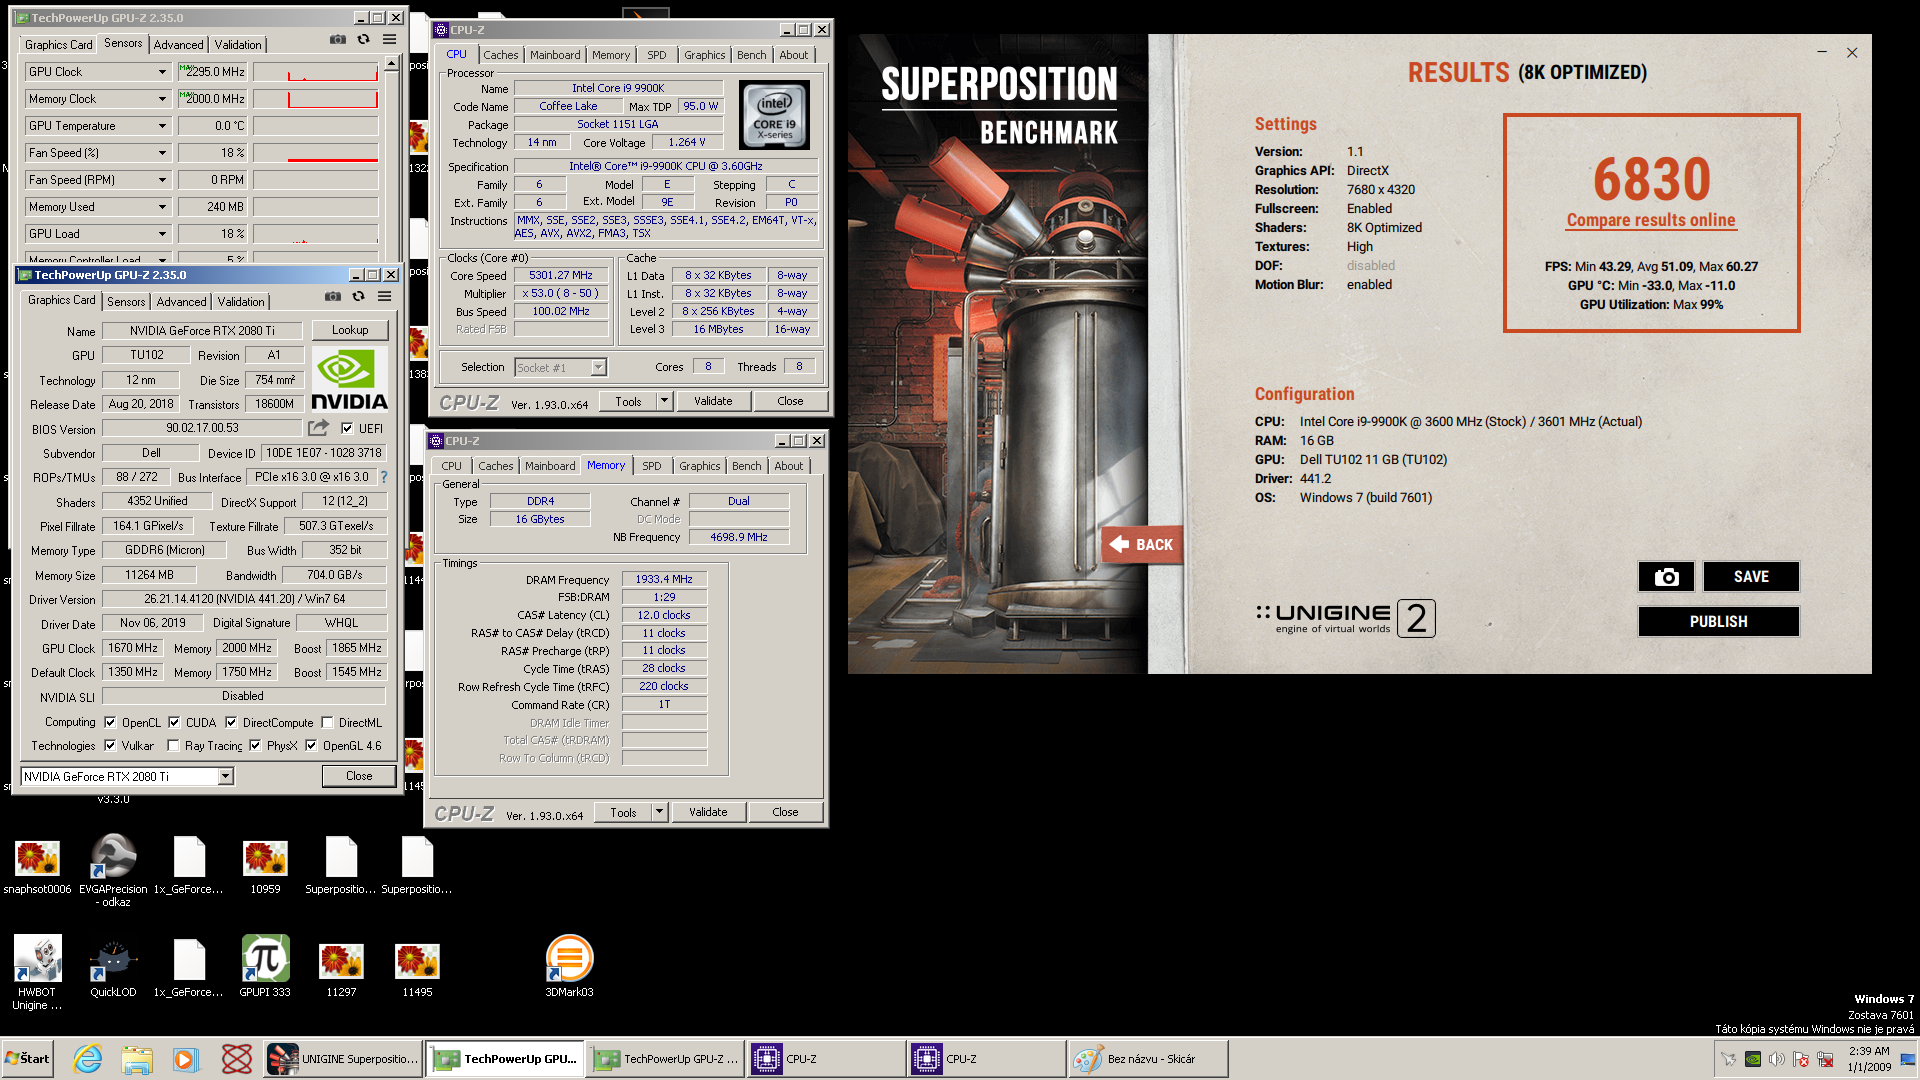Open the Memory Used sensor dropdown
Image resolution: width=1920 pixels, height=1080 pixels.
point(162,207)
